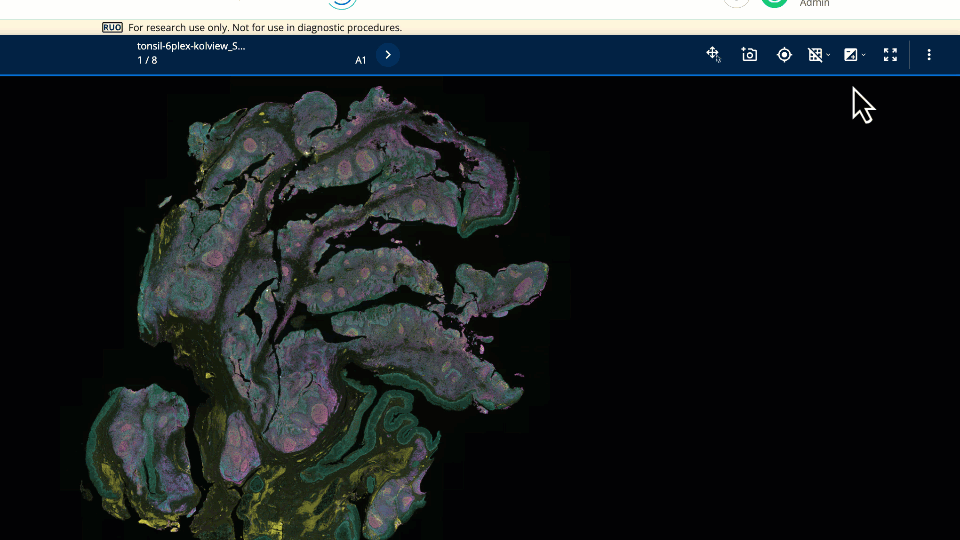Open the three-dot more options menu
Image resolution: width=960 pixels, height=540 pixels.
pyautogui.click(x=929, y=55)
